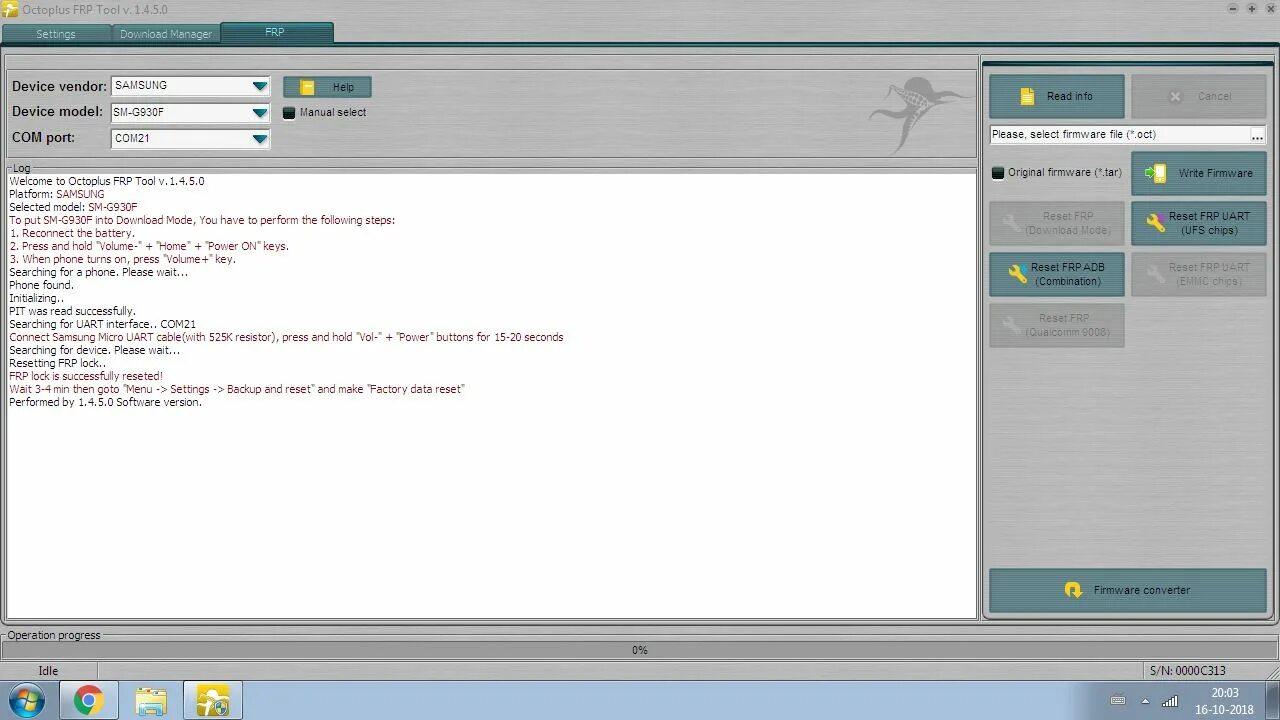Click the Reset FRP ADB wrench icon
This screenshot has height=720, width=1280.
pyautogui.click(x=1018, y=274)
